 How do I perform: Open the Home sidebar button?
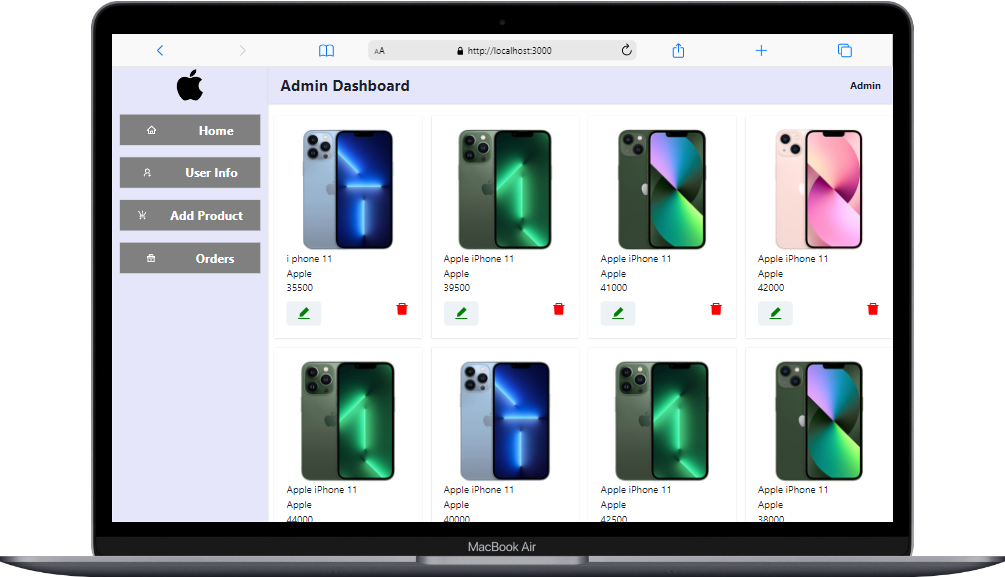190,130
